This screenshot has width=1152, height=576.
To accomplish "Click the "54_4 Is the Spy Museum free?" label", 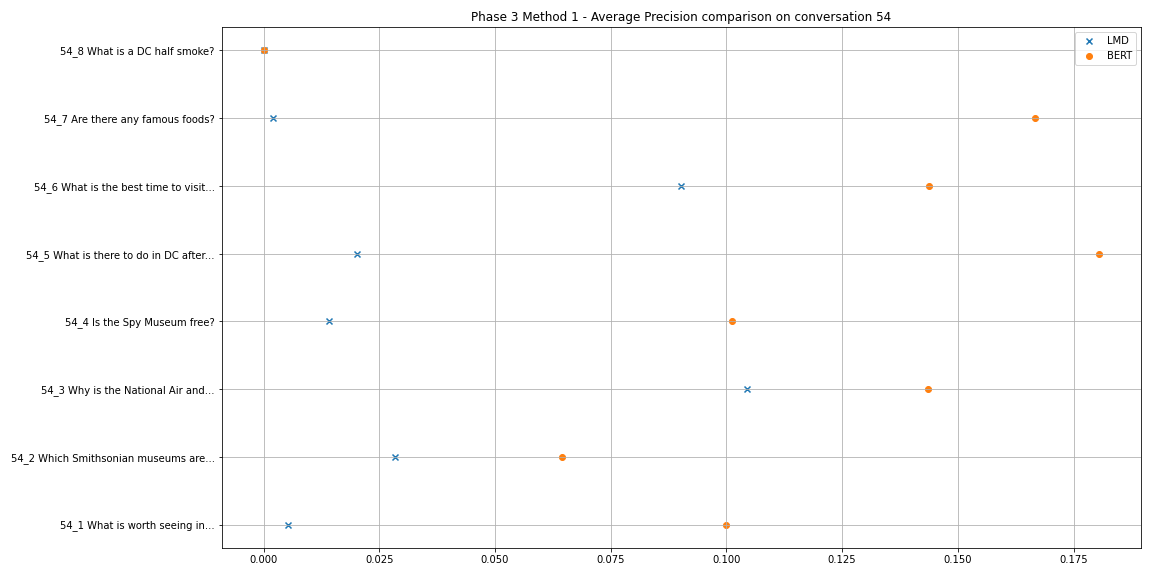I will coord(140,322).
